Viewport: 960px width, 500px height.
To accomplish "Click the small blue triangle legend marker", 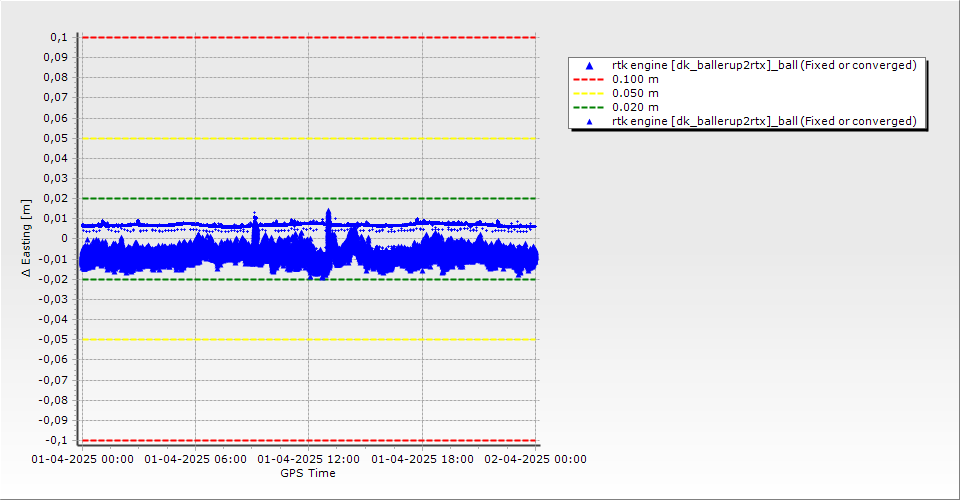I will [590, 122].
